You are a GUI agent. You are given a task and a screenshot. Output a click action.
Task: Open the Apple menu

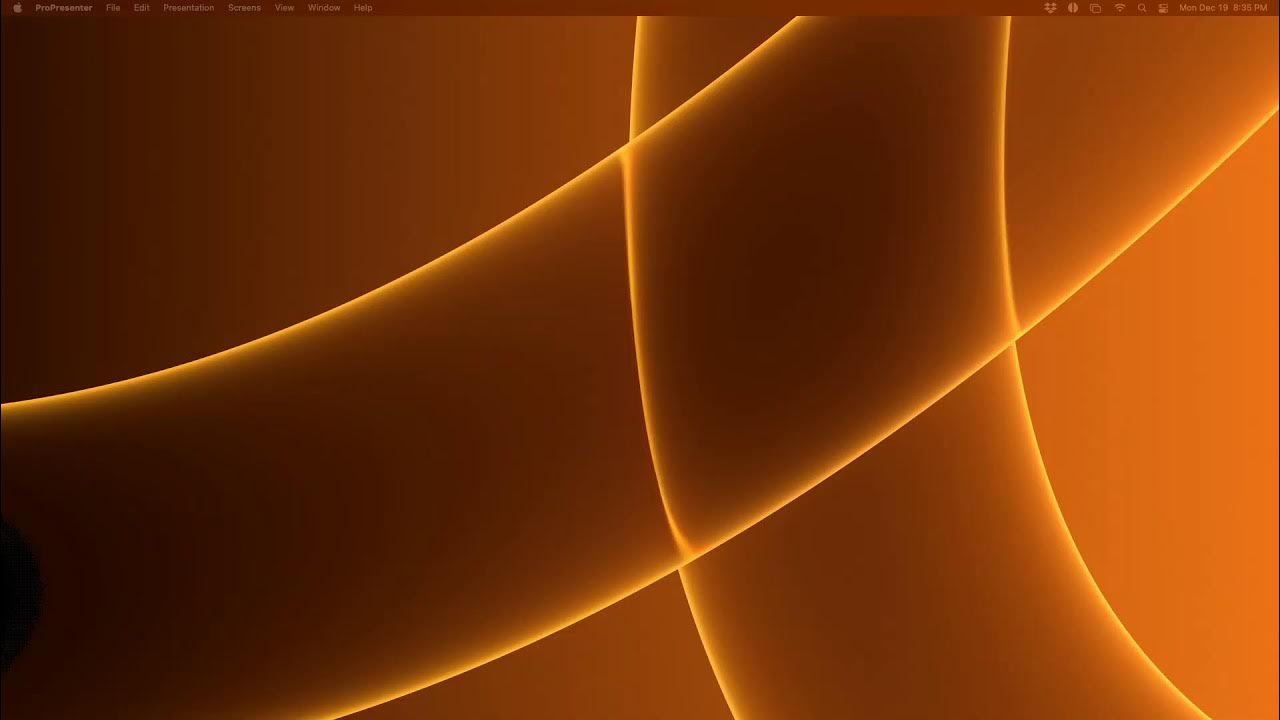(17, 7)
